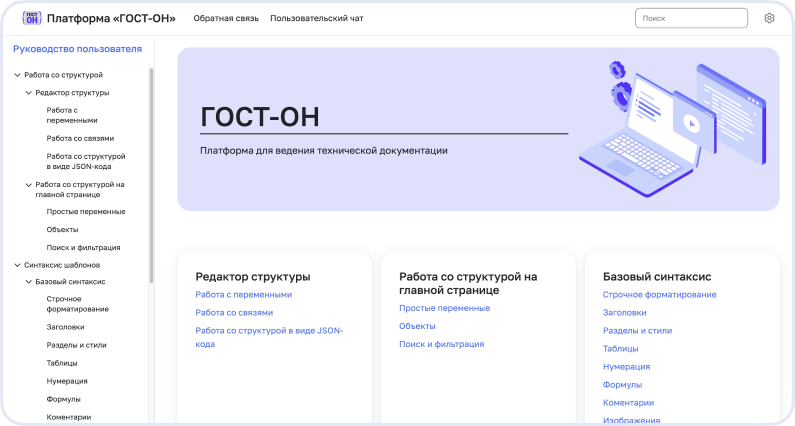Select Разделы и стили in the sidebar tree
Screen dimensions: 795x426
tap(77, 345)
